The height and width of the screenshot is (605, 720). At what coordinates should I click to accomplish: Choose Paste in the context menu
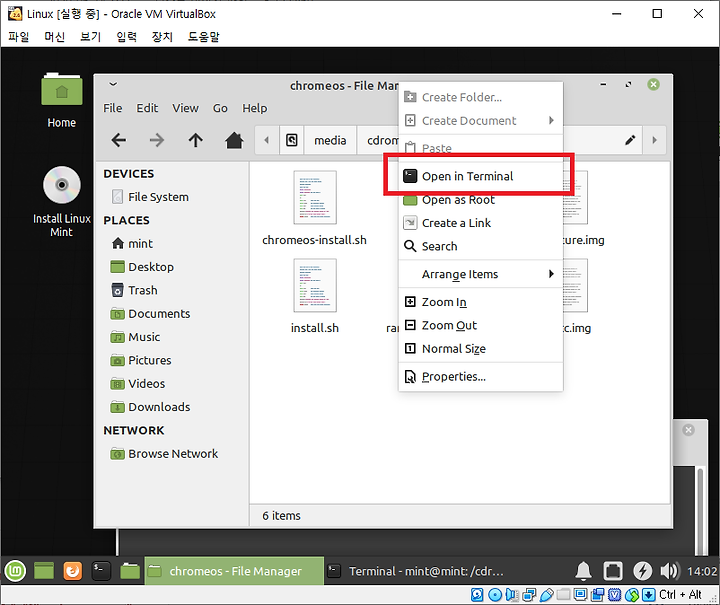coord(481,148)
